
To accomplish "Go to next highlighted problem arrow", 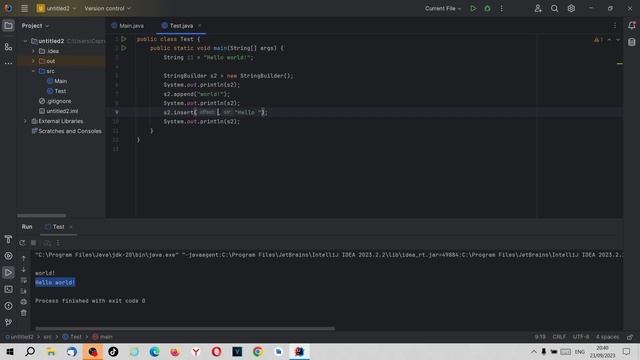I will tap(618, 40).
